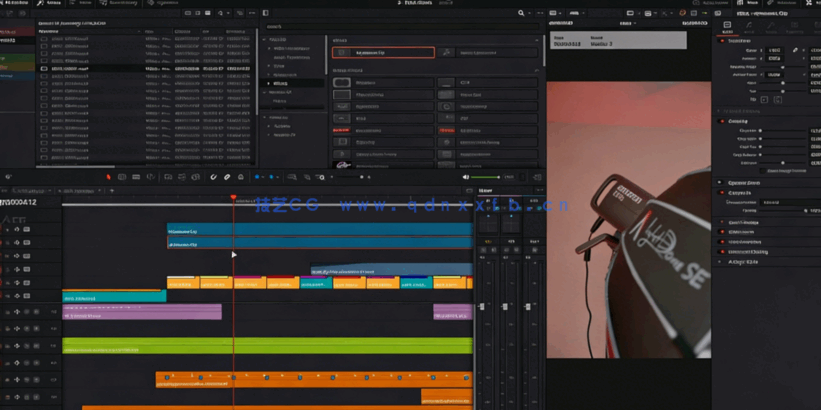Toggle the magnet Snapping icon
The height and width of the screenshot is (410, 821).
point(214,177)
